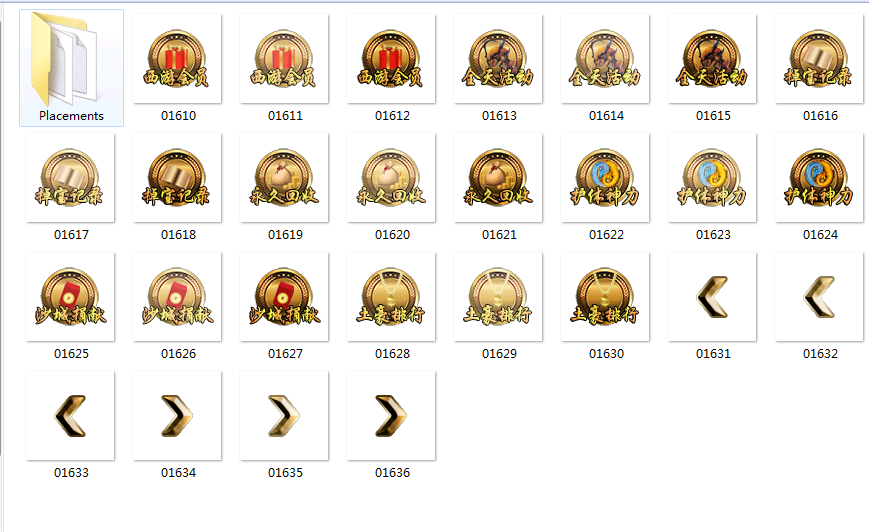Click the 01630 necklace badge image
Viewport: 869px width, 532px height.
tap(605, 297)
